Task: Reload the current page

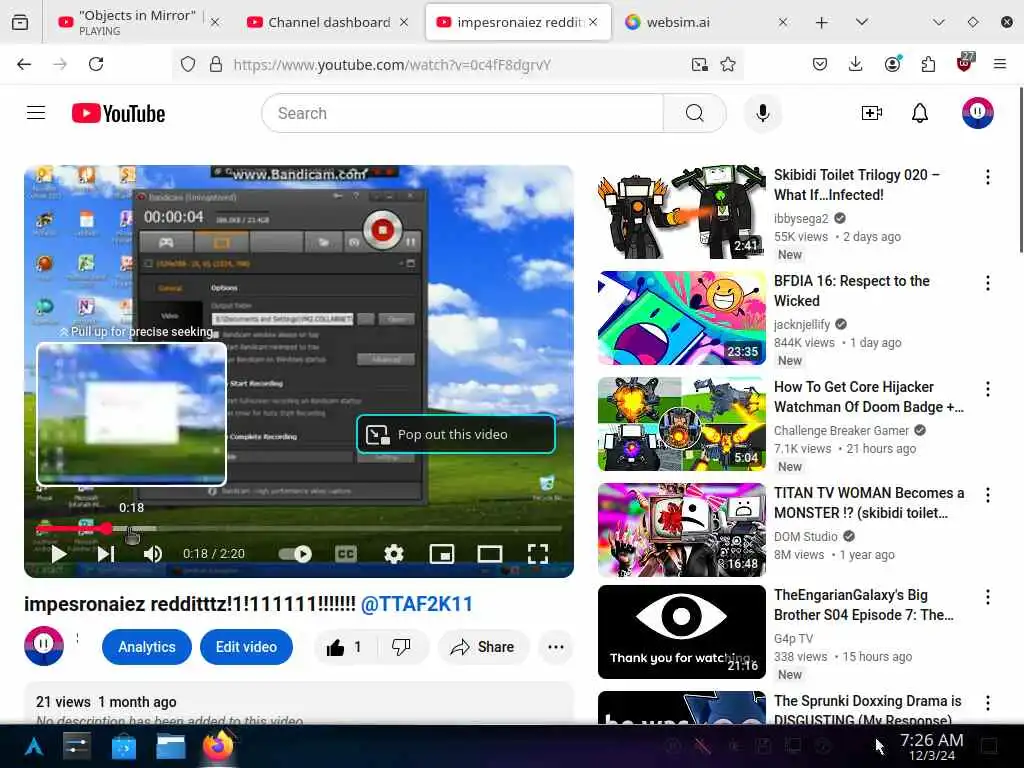Action: (96, 64)
